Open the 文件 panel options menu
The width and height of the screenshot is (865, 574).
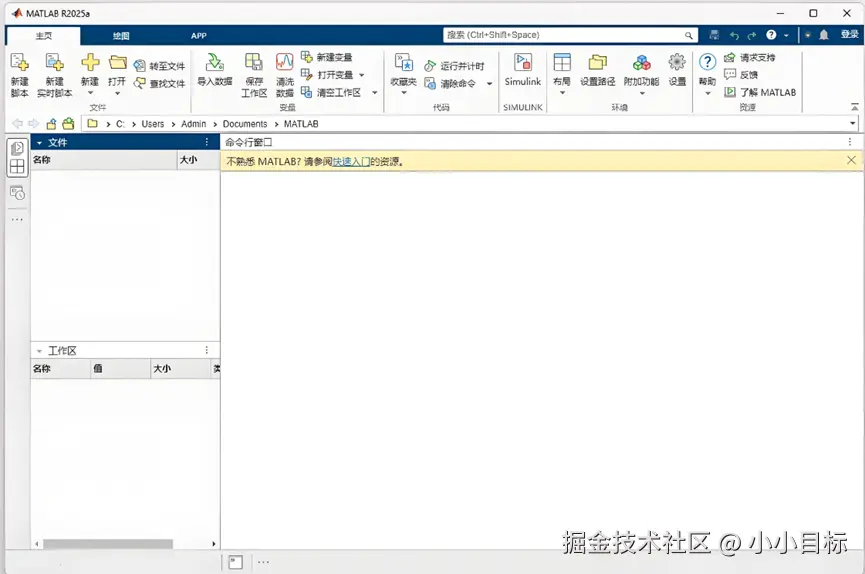coord(207,142)
